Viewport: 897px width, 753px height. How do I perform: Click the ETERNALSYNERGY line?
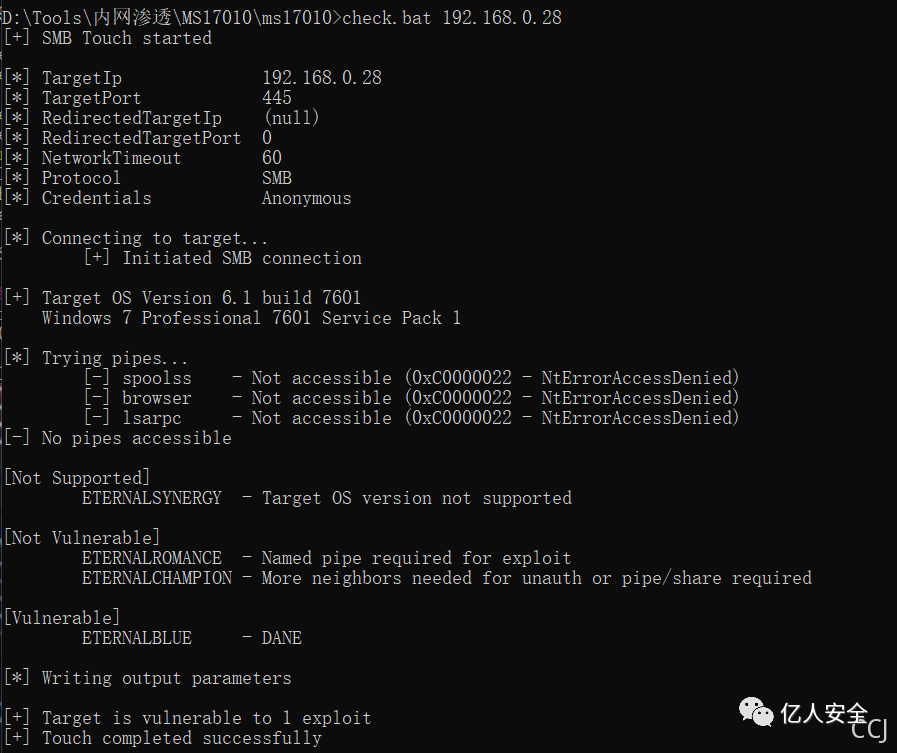tap(327, 498)
